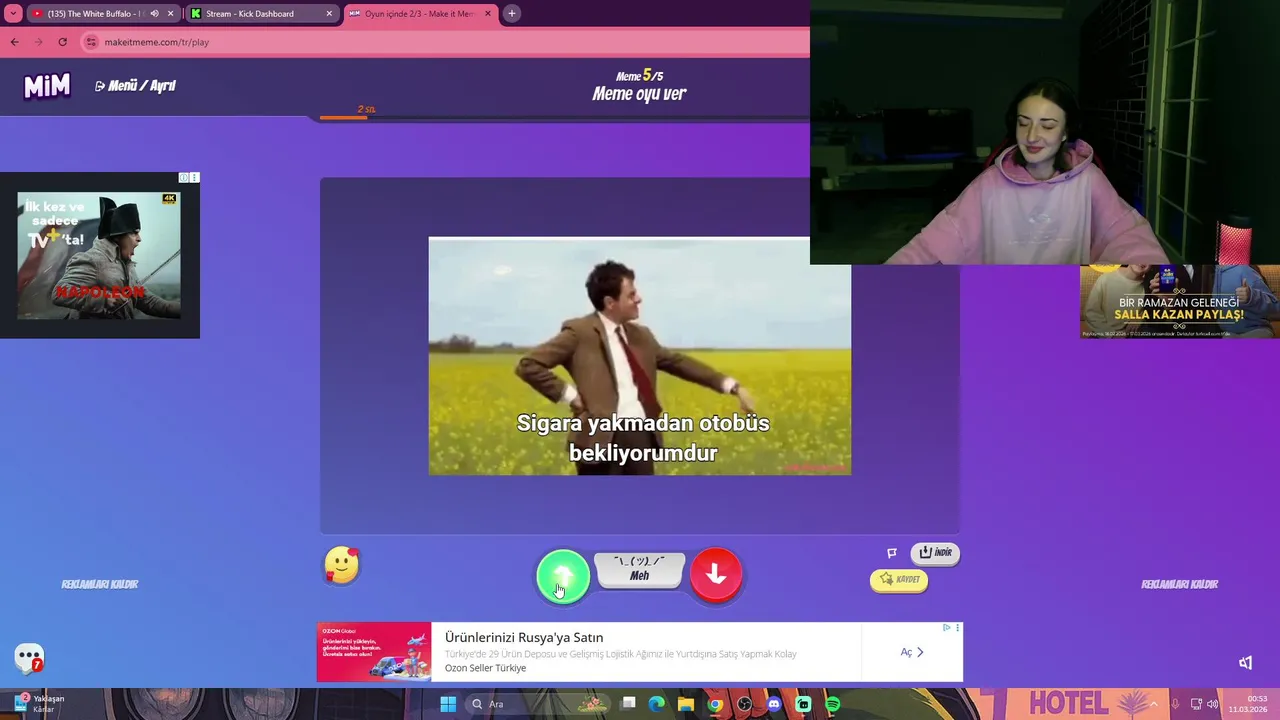The image size is (1280, 720).
Task: Click AdChoices icon on bottom ad
Action: pyautogui.click(x=947, y=628)
